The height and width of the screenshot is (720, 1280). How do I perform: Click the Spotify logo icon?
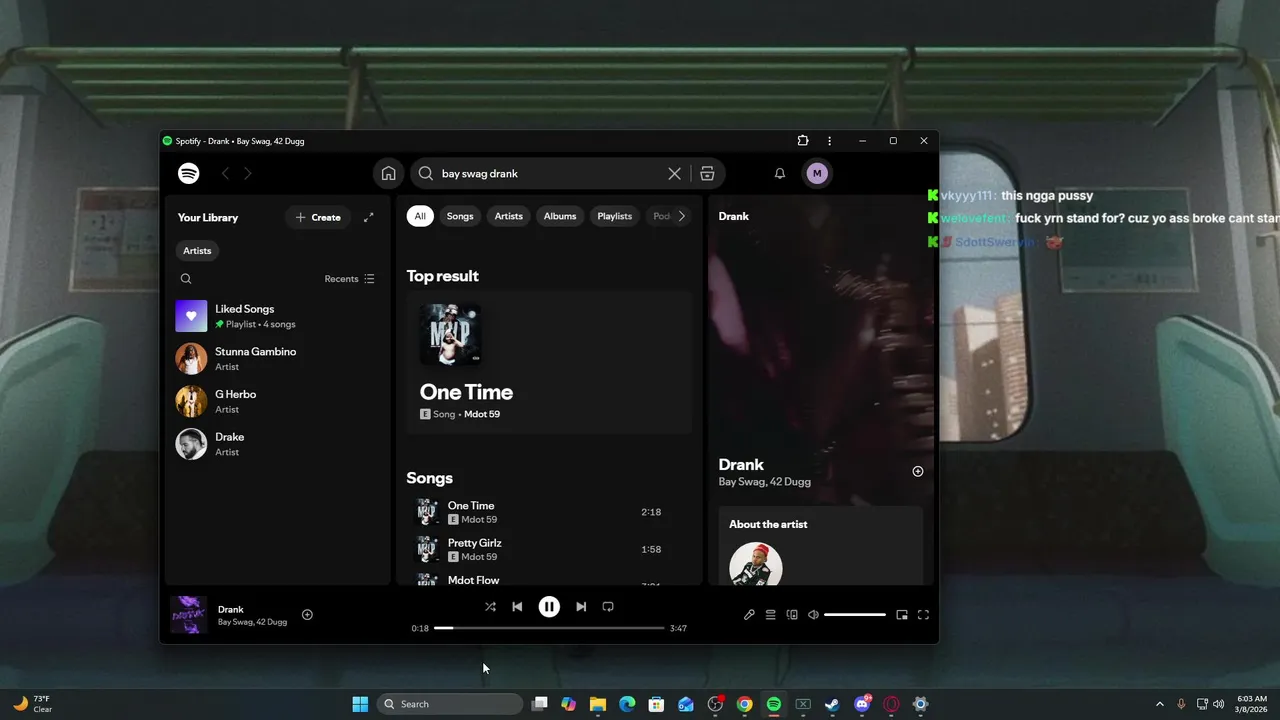pyautogui.click(x=188, y=173)
